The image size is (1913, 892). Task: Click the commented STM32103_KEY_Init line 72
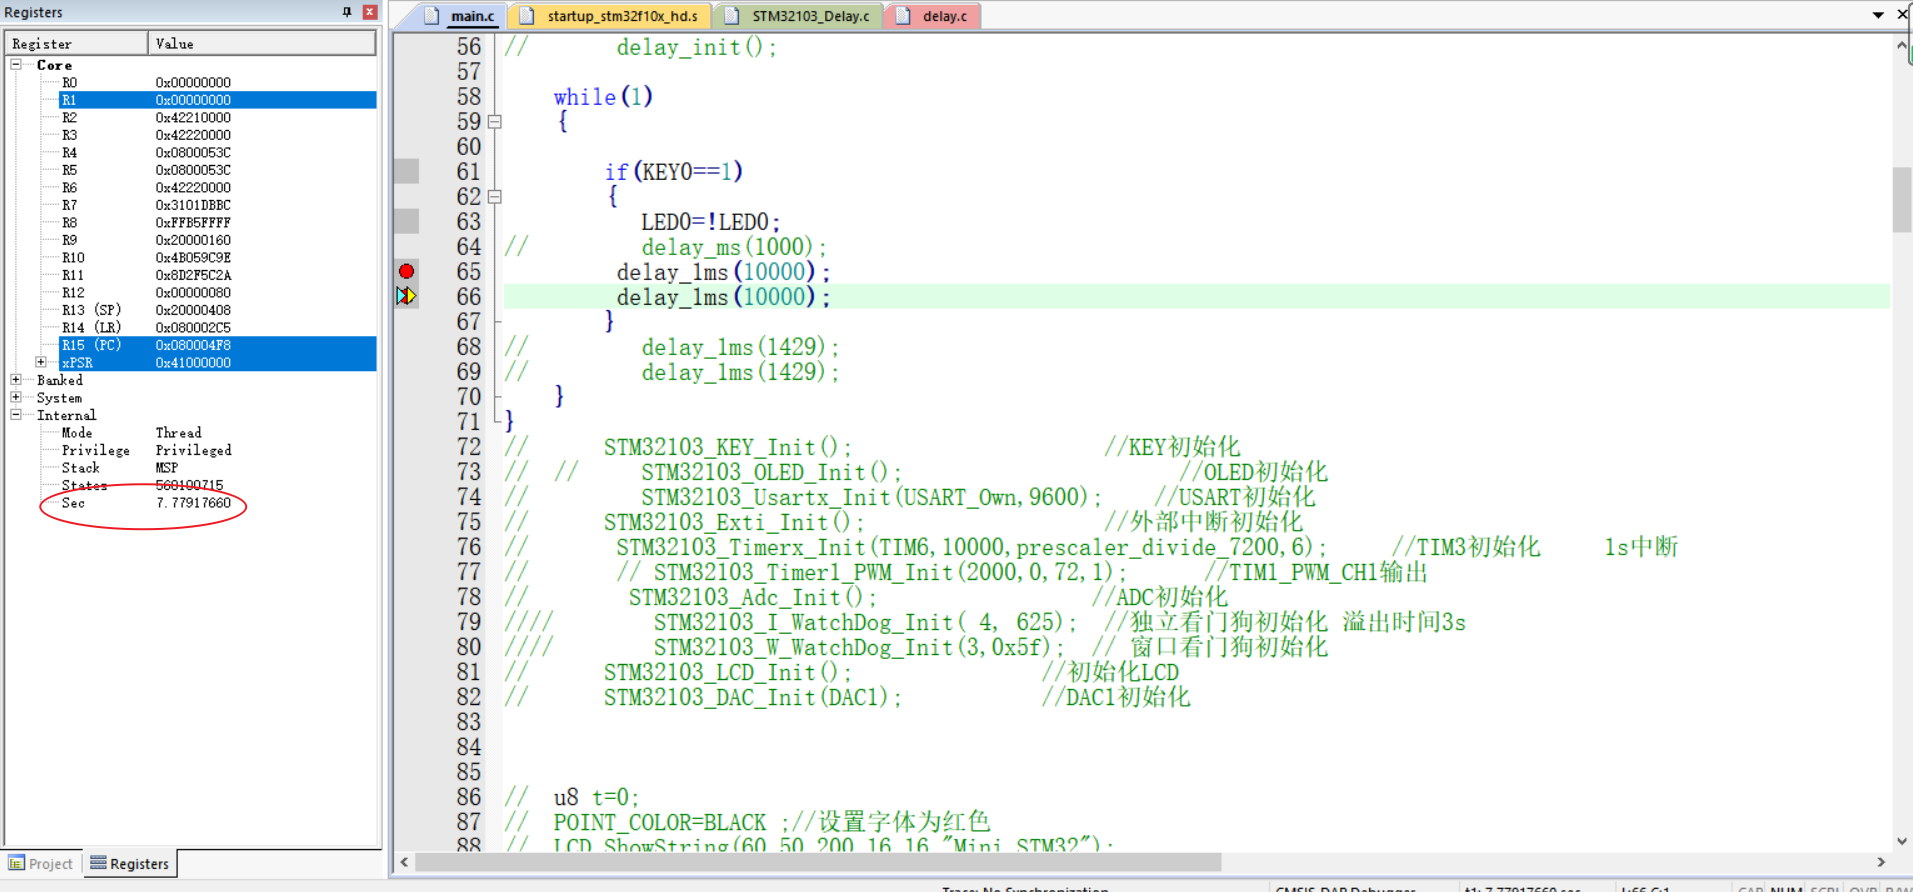(x=727, y=447)
